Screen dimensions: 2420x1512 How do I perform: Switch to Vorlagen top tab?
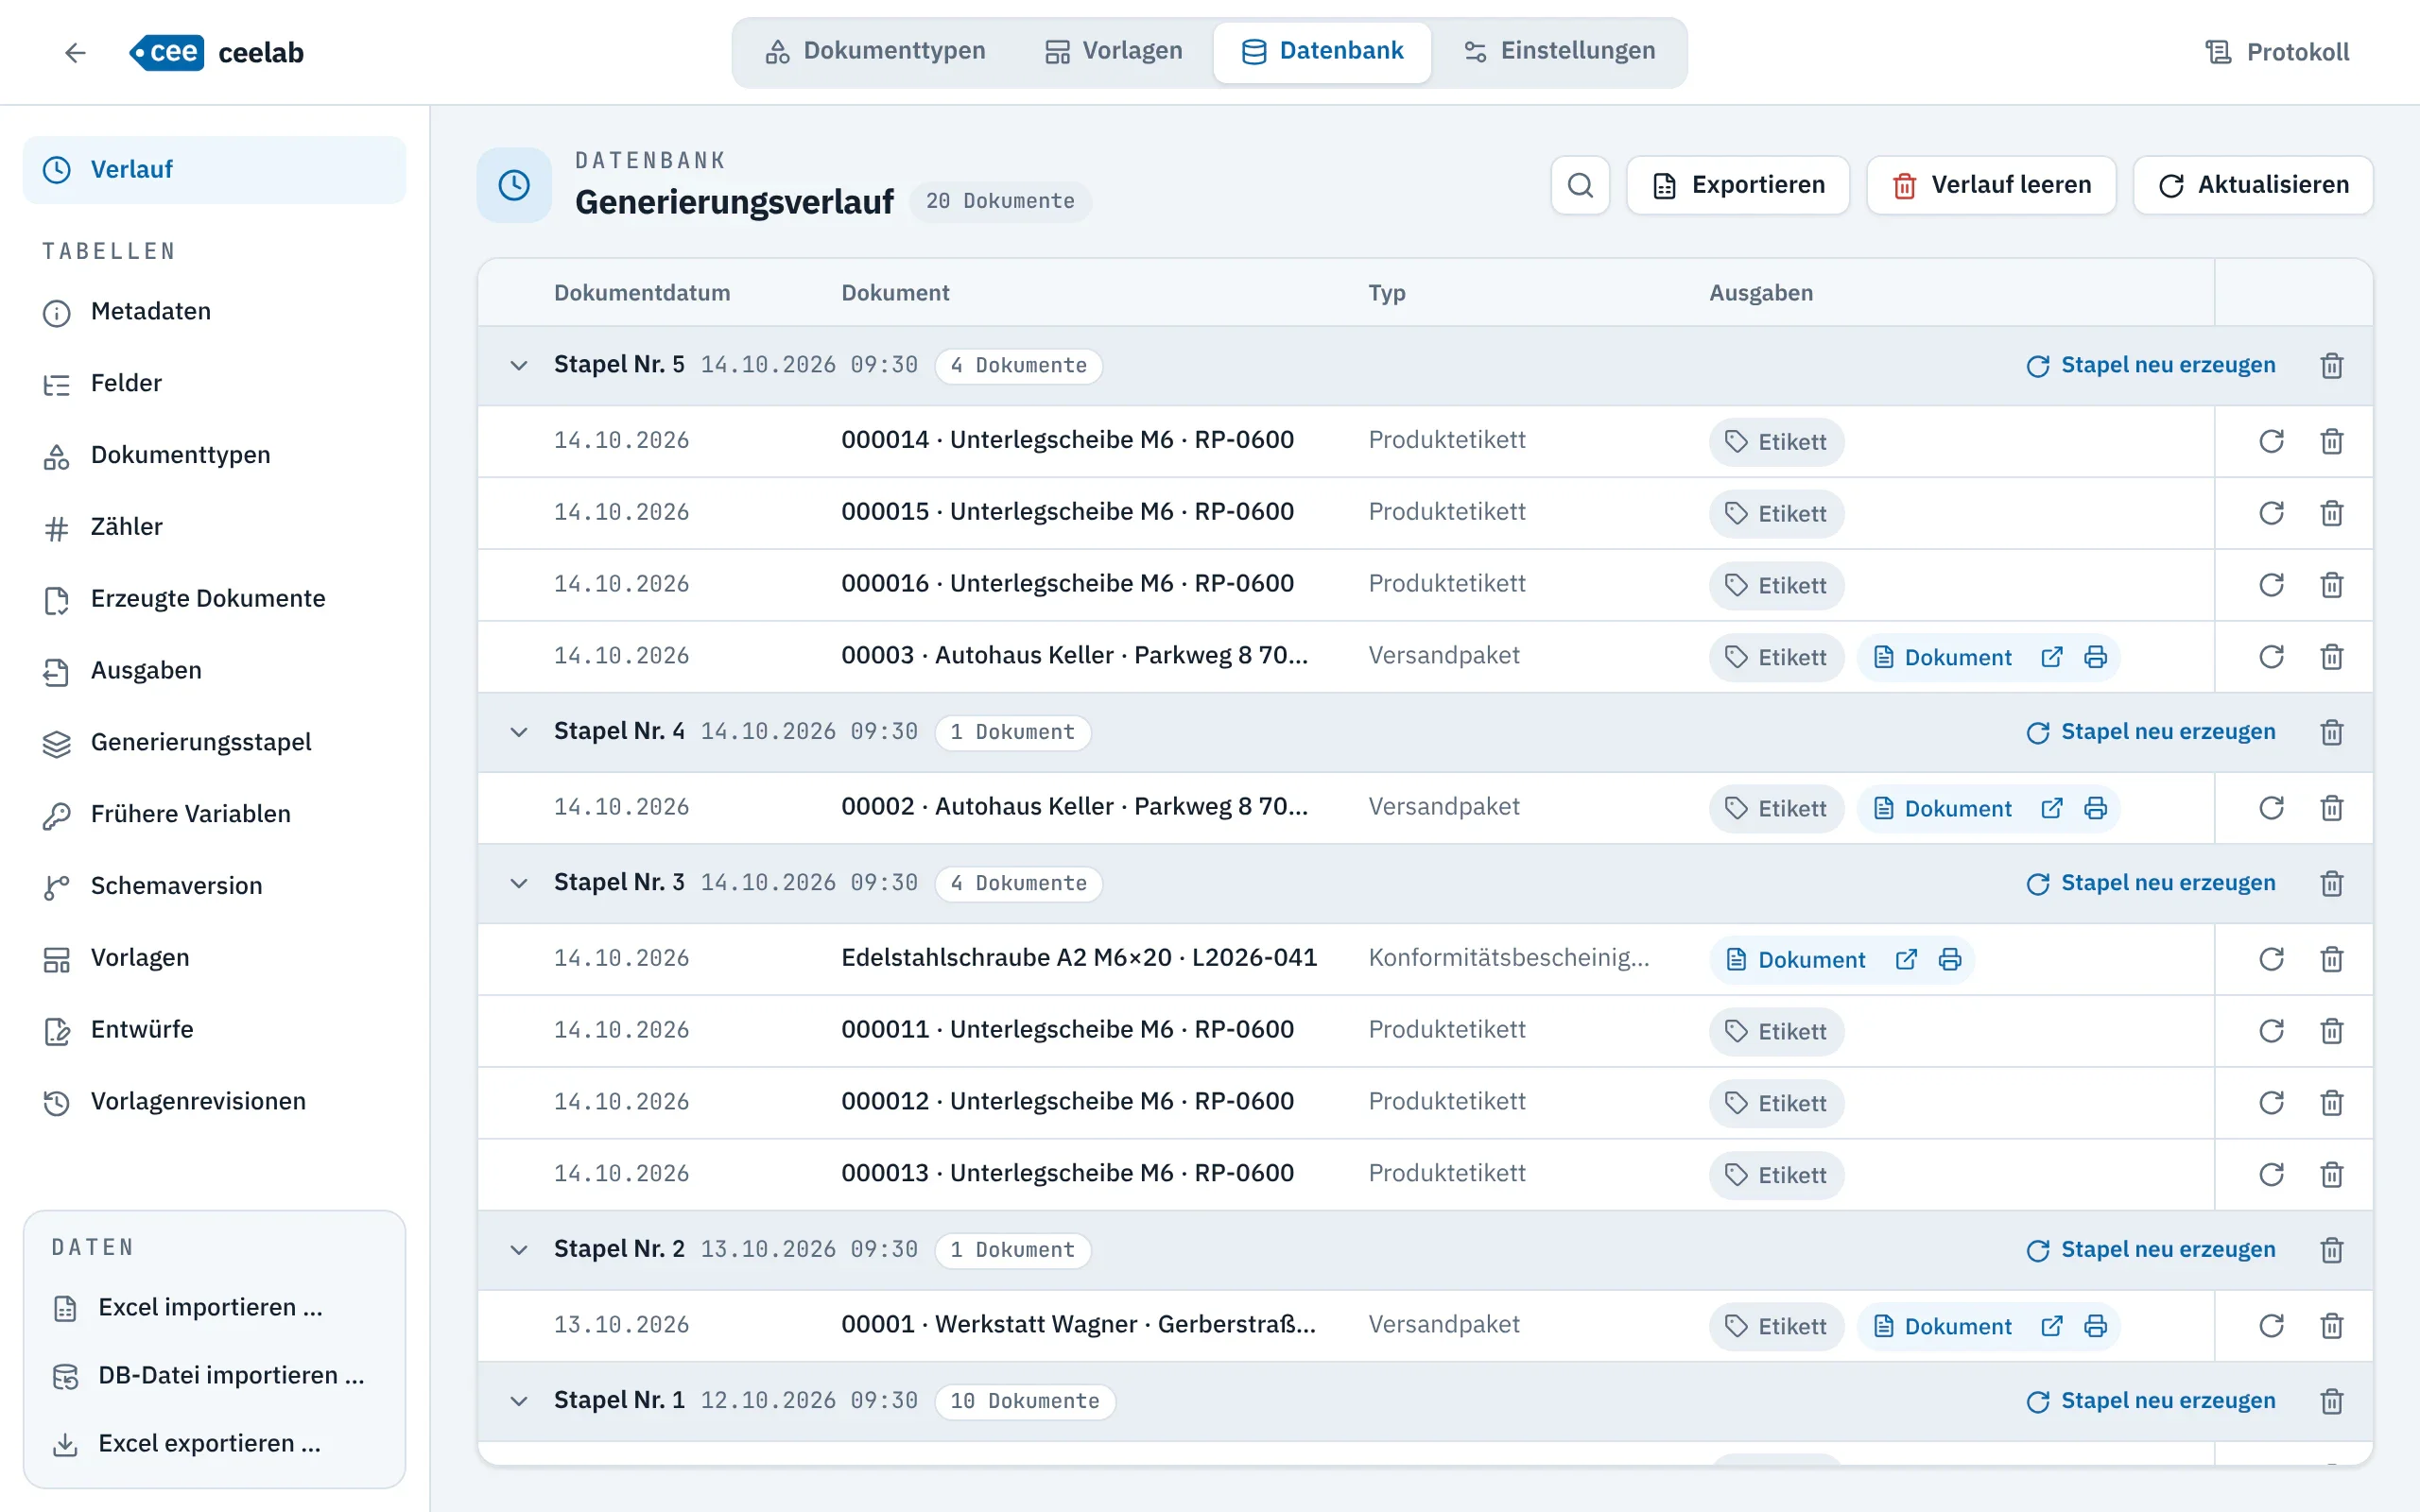(1113, 51)
